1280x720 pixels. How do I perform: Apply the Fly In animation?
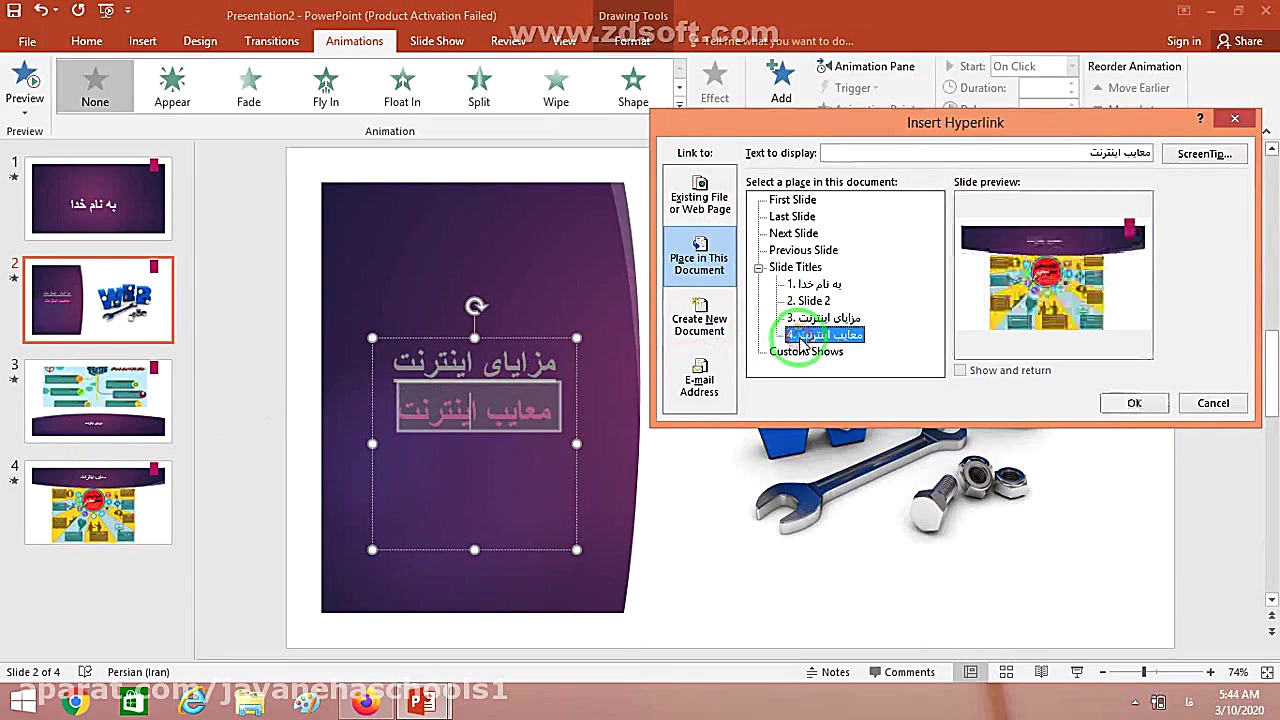pos(326,85)
